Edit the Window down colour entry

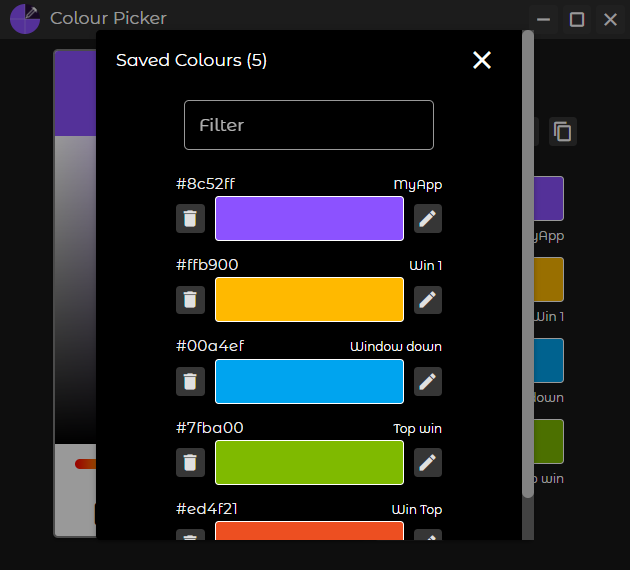click(428, 381)
